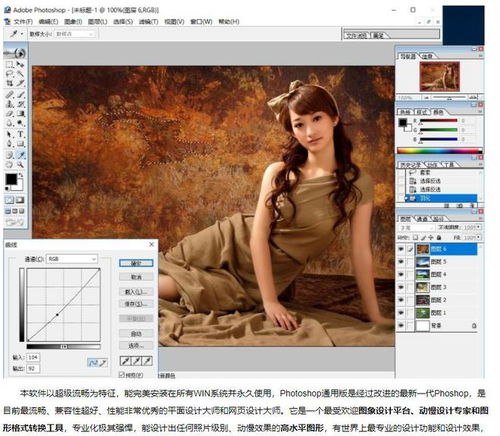The width and height of the screenshot is (500, 436).
Task: Select the Crop tool
Action: click(9, 83)
